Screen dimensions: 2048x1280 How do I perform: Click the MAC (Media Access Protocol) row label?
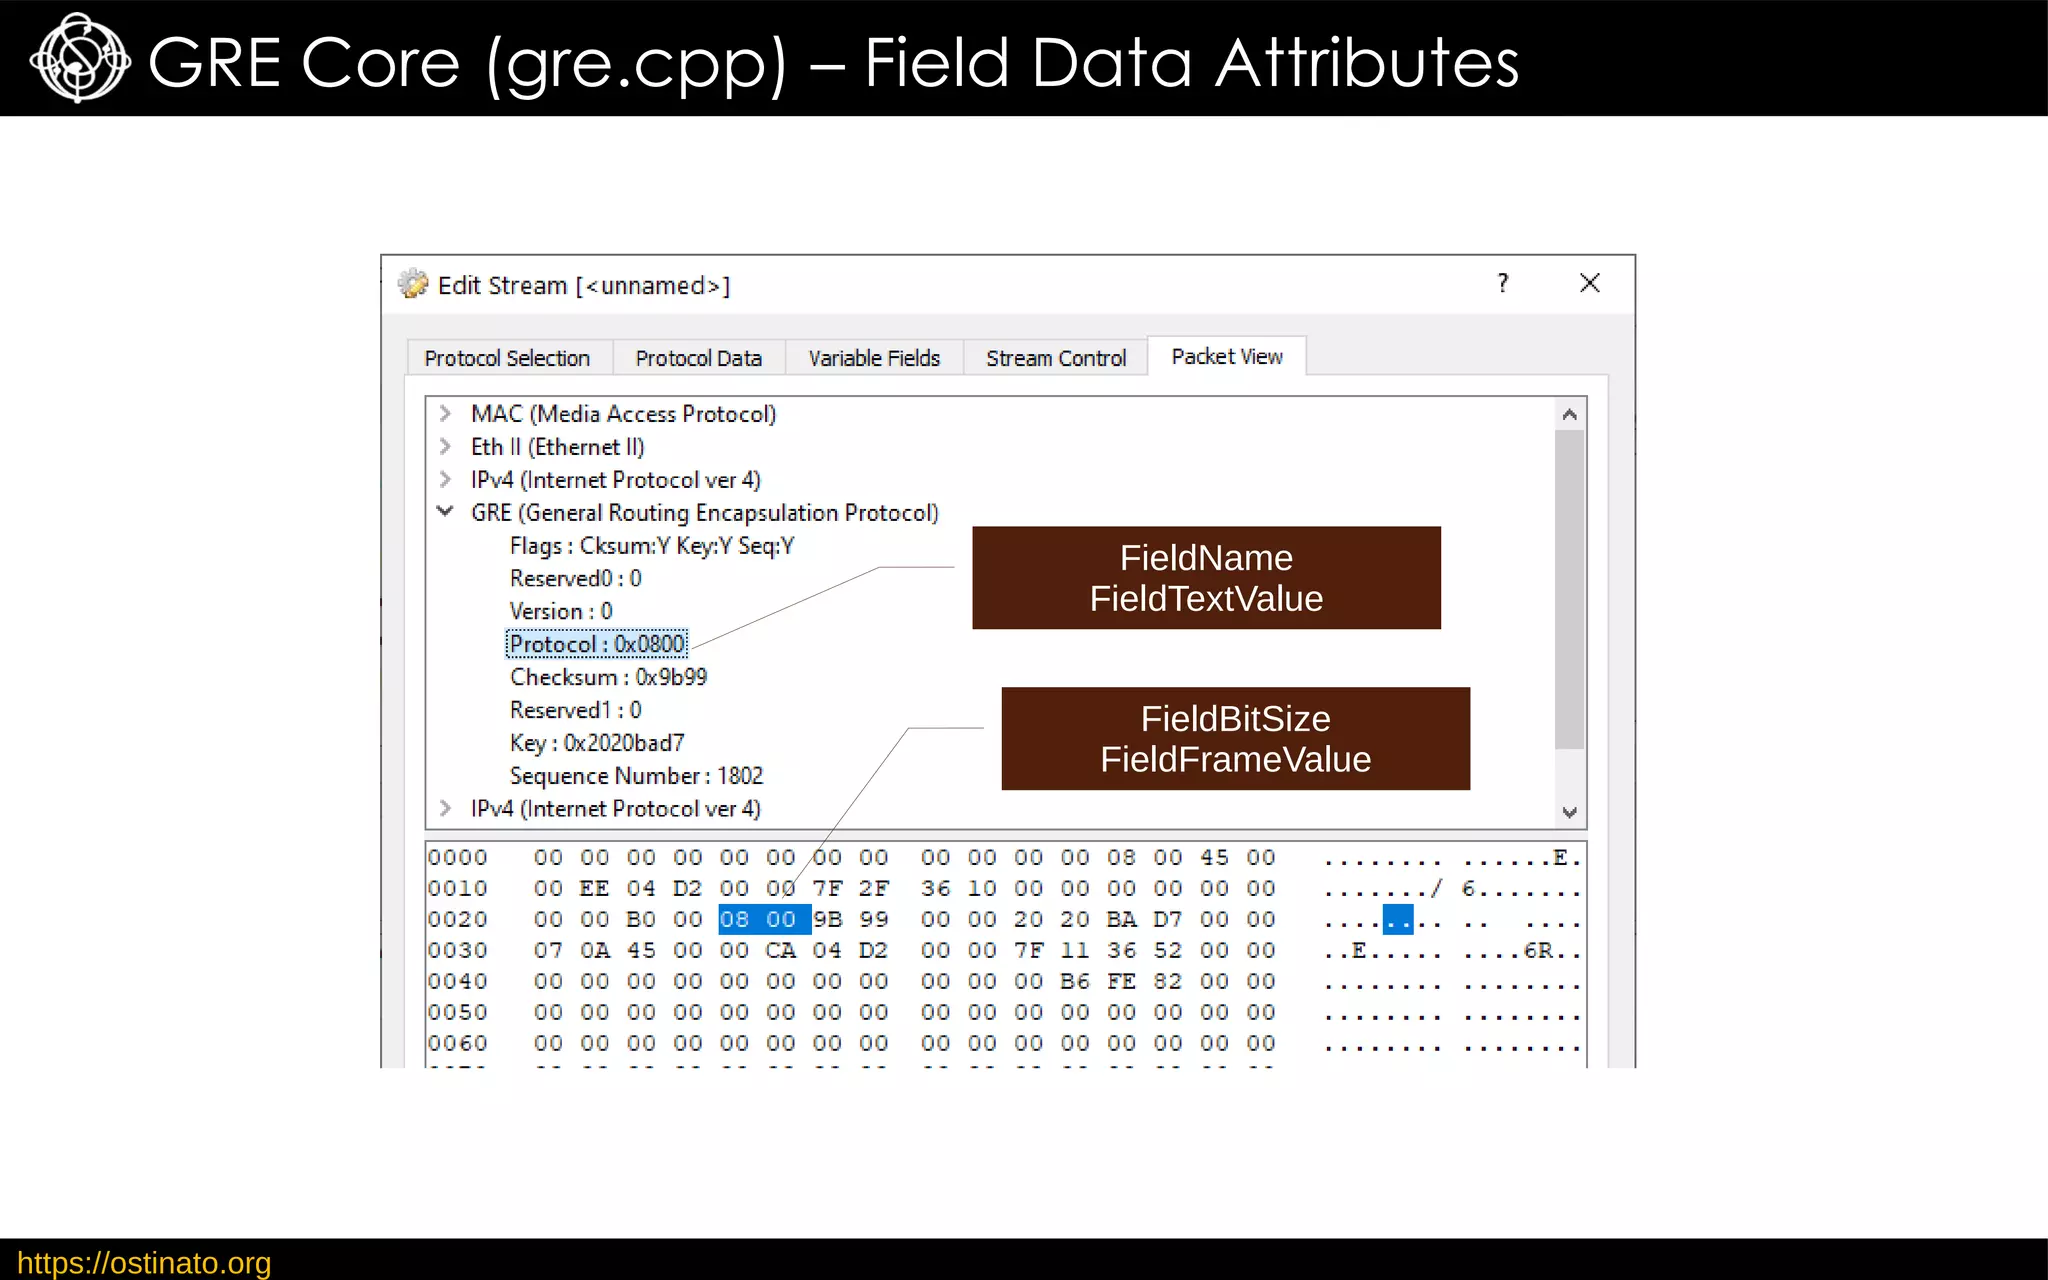coord(623,414)
